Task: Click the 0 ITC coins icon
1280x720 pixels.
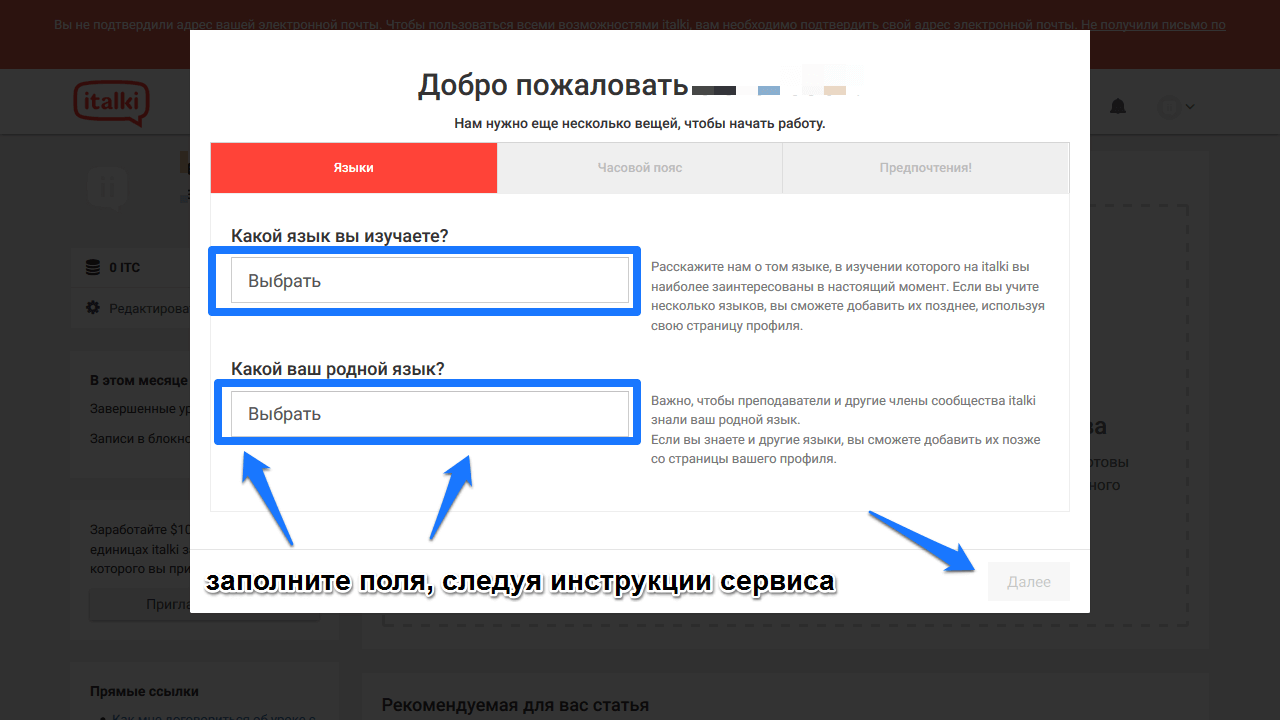Action: 93,267
